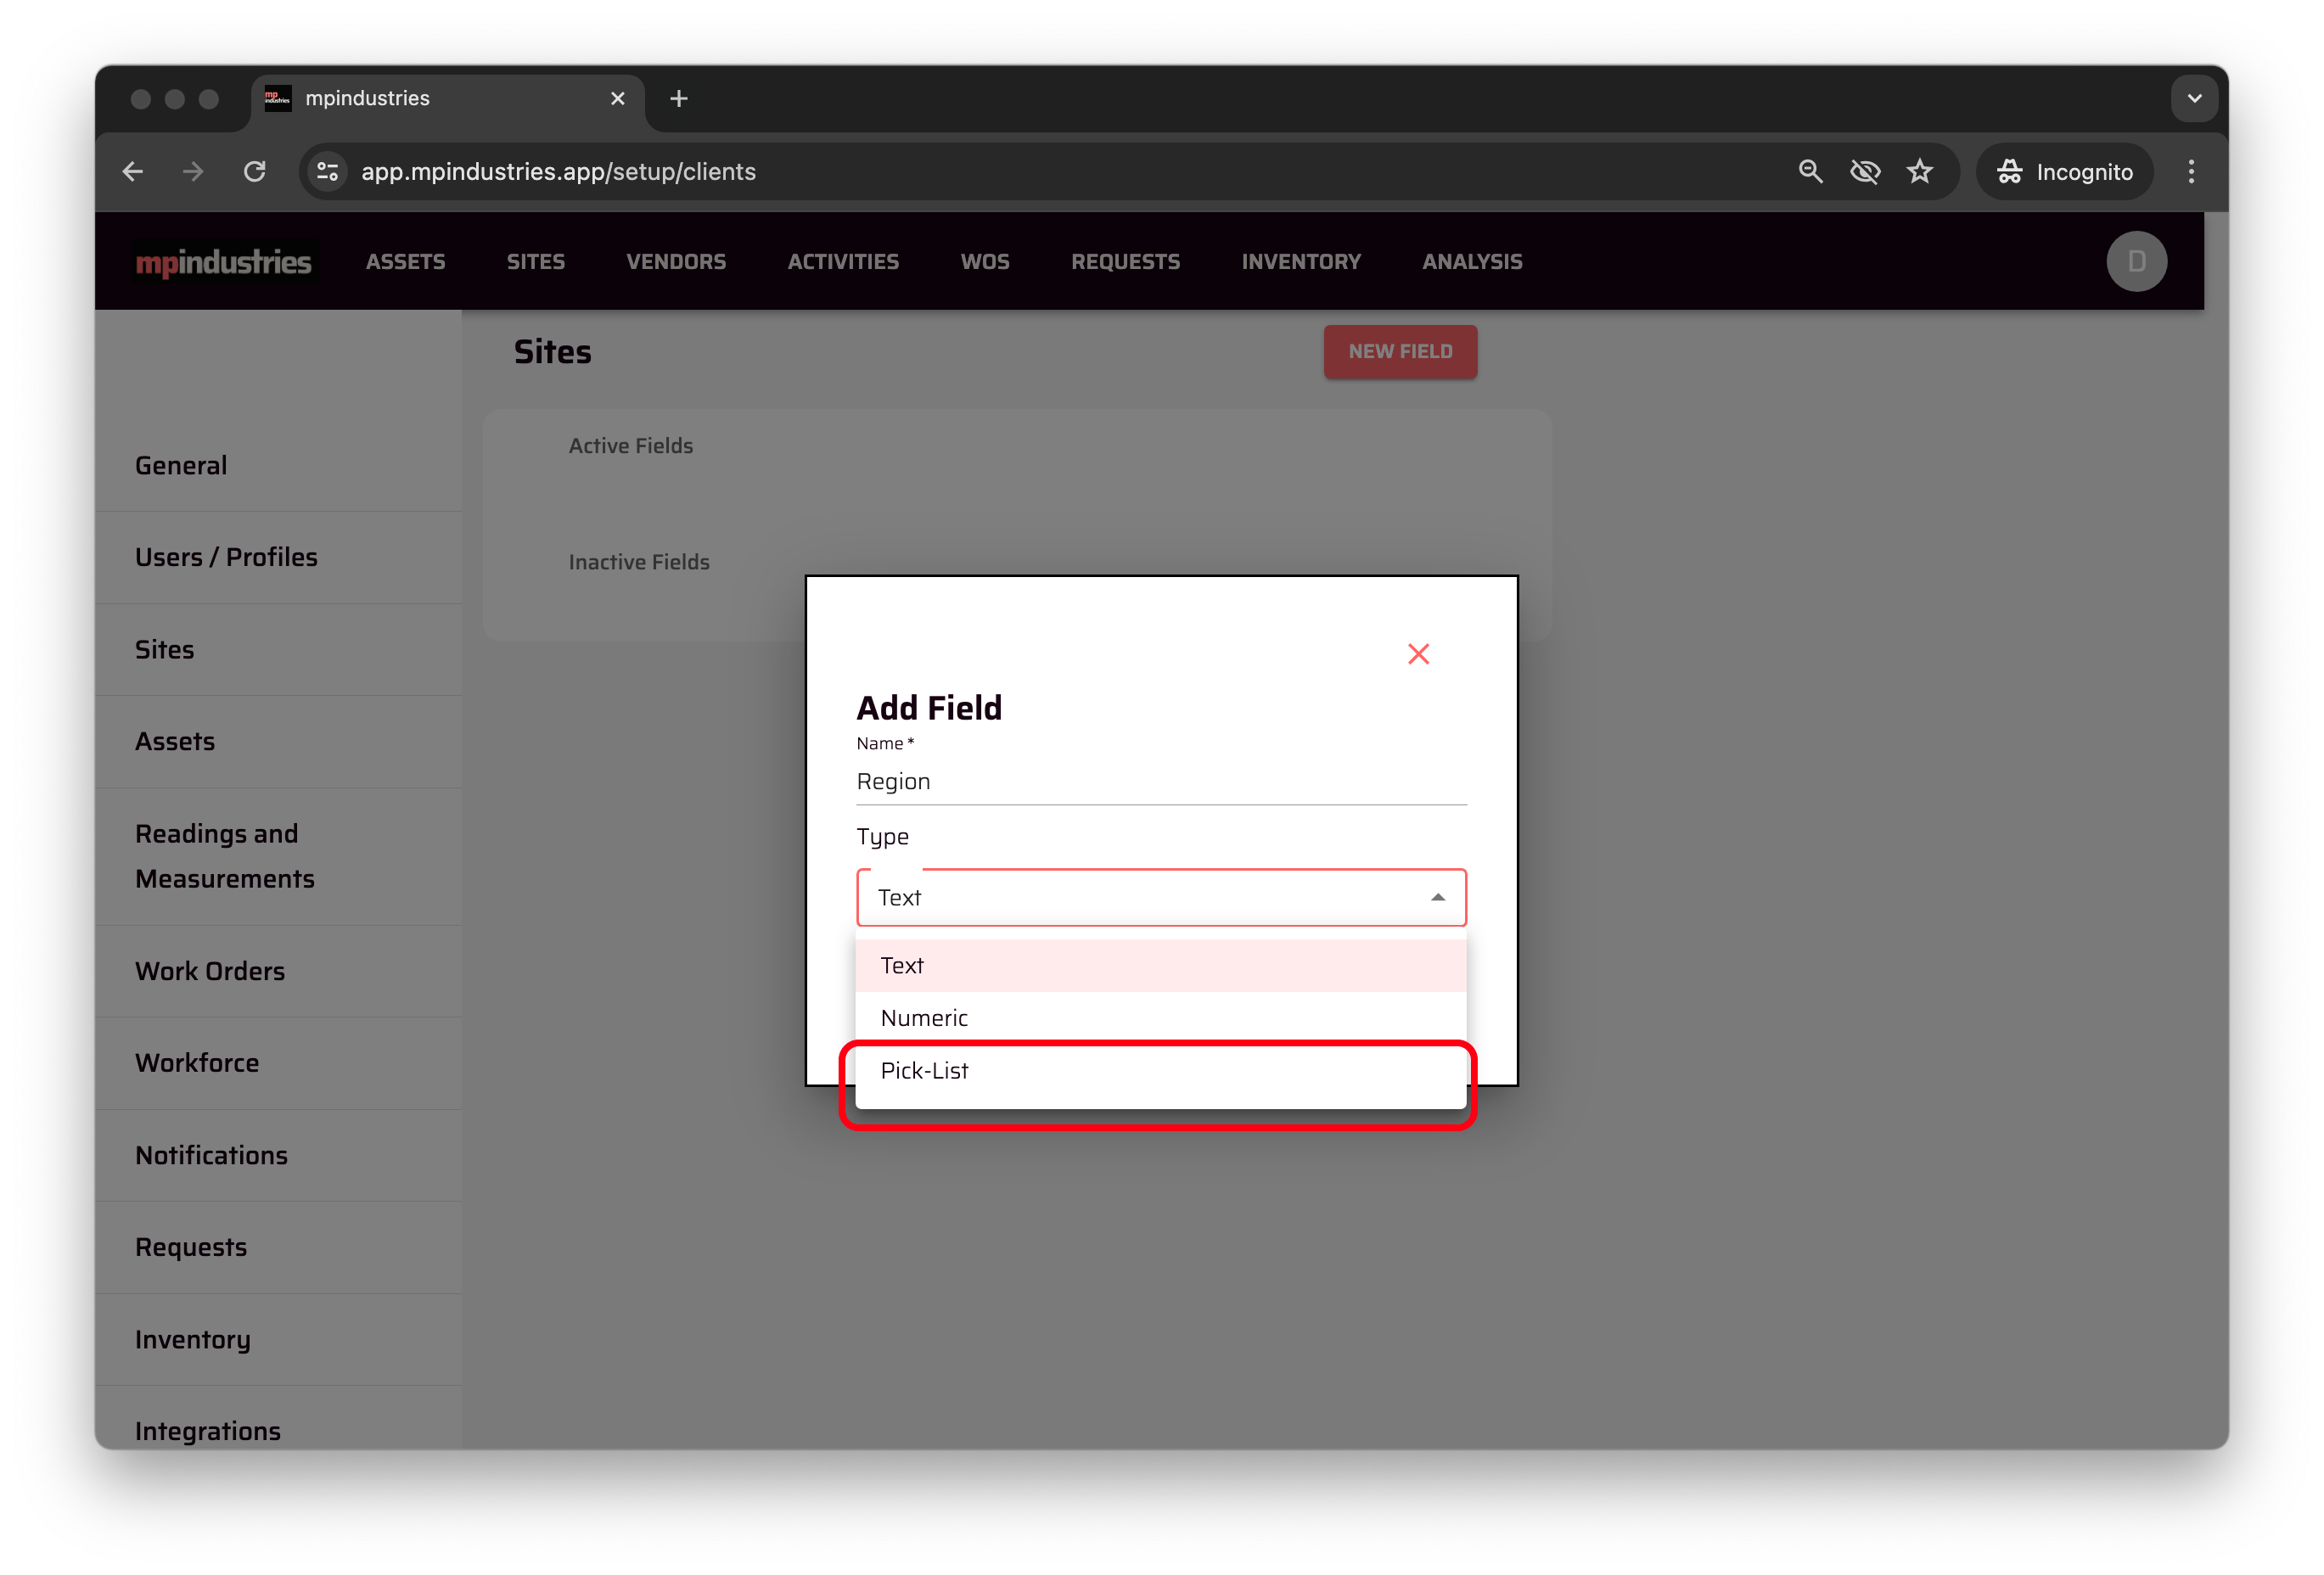Click the mpindustries logo link
Viewport: 2324px width, 1575px height.
pos(224,262)
